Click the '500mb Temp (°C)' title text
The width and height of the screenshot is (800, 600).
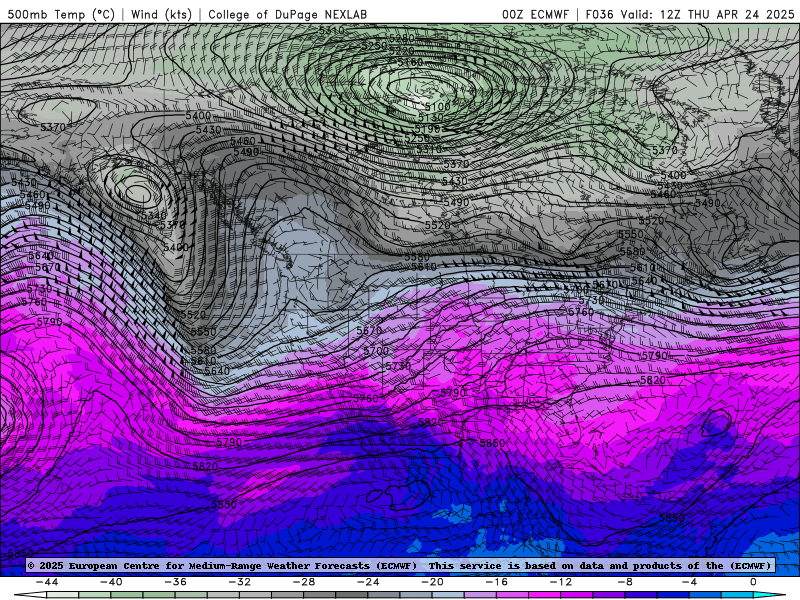pos(61,14)
